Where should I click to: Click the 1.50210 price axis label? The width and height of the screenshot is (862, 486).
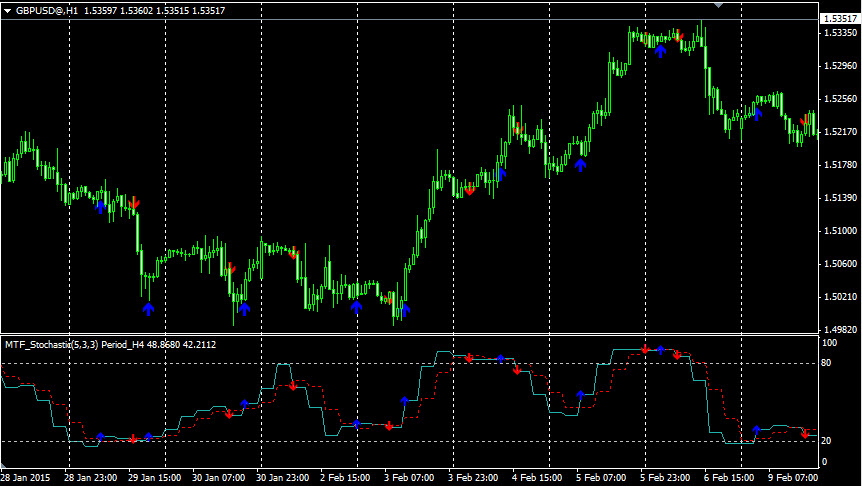click(x=840, y=297)
